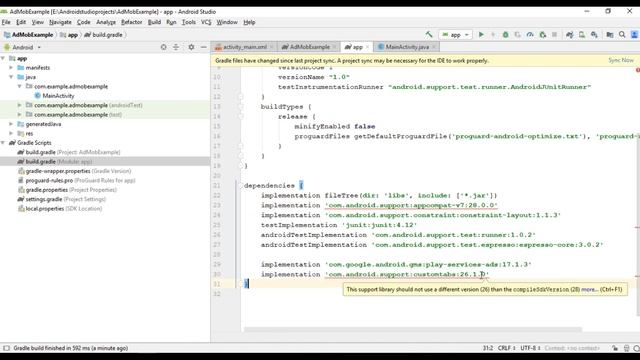This screenshot has width=640, height=360.
Task: Open the VCS menu
Action: tap(206, 22)
